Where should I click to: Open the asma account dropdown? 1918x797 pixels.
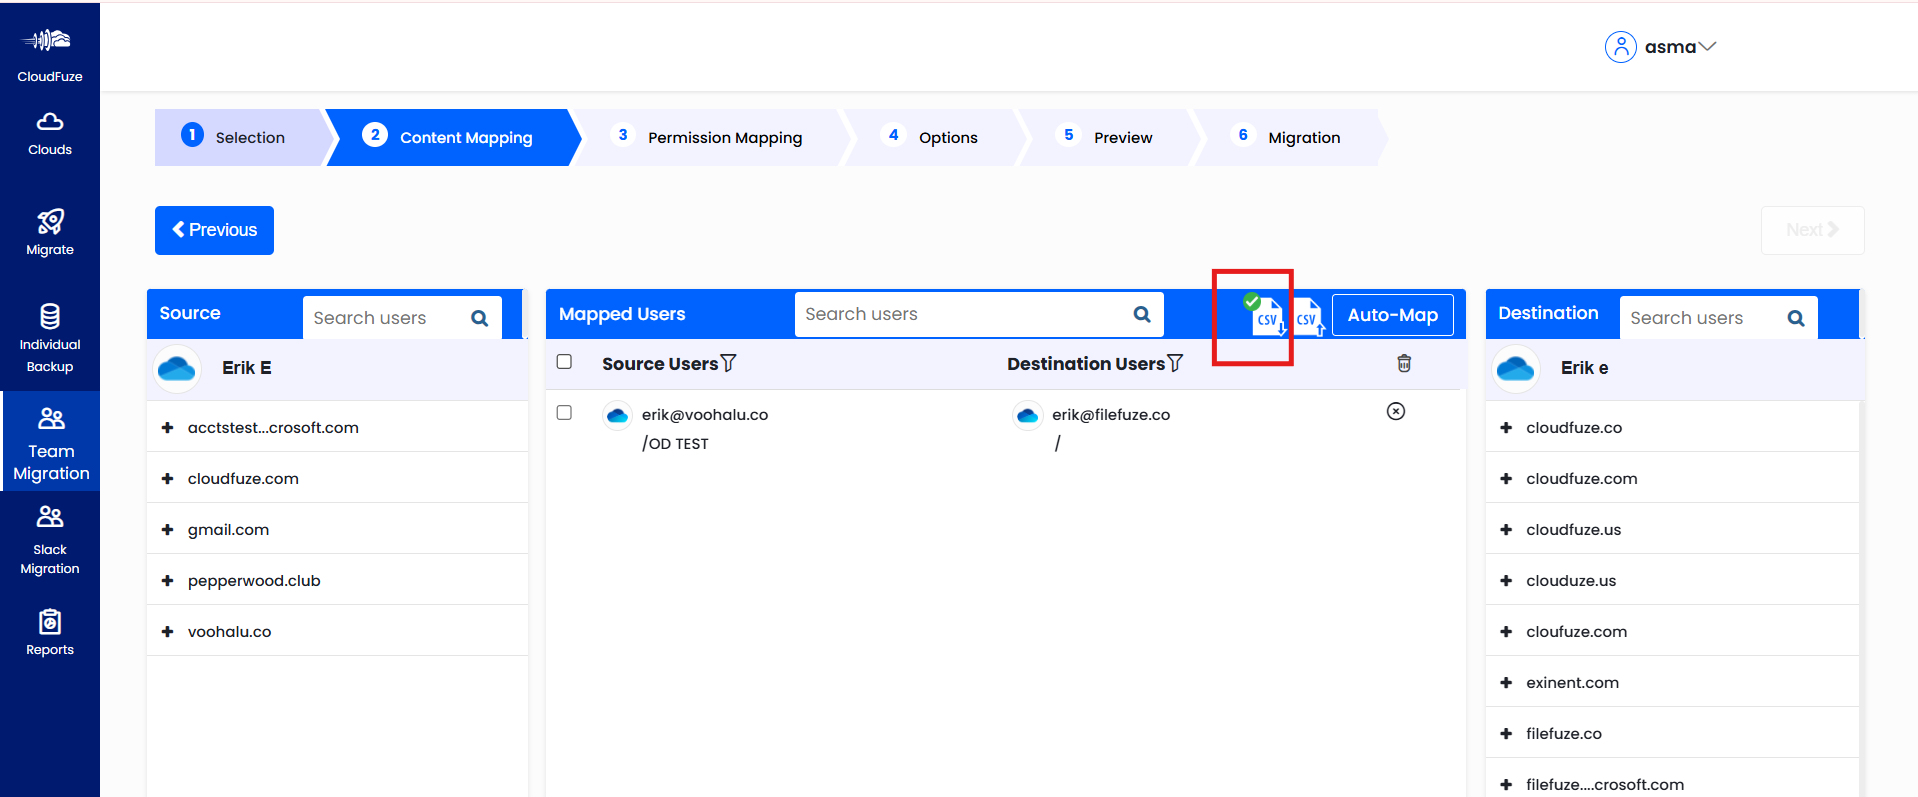(1680, 47)
